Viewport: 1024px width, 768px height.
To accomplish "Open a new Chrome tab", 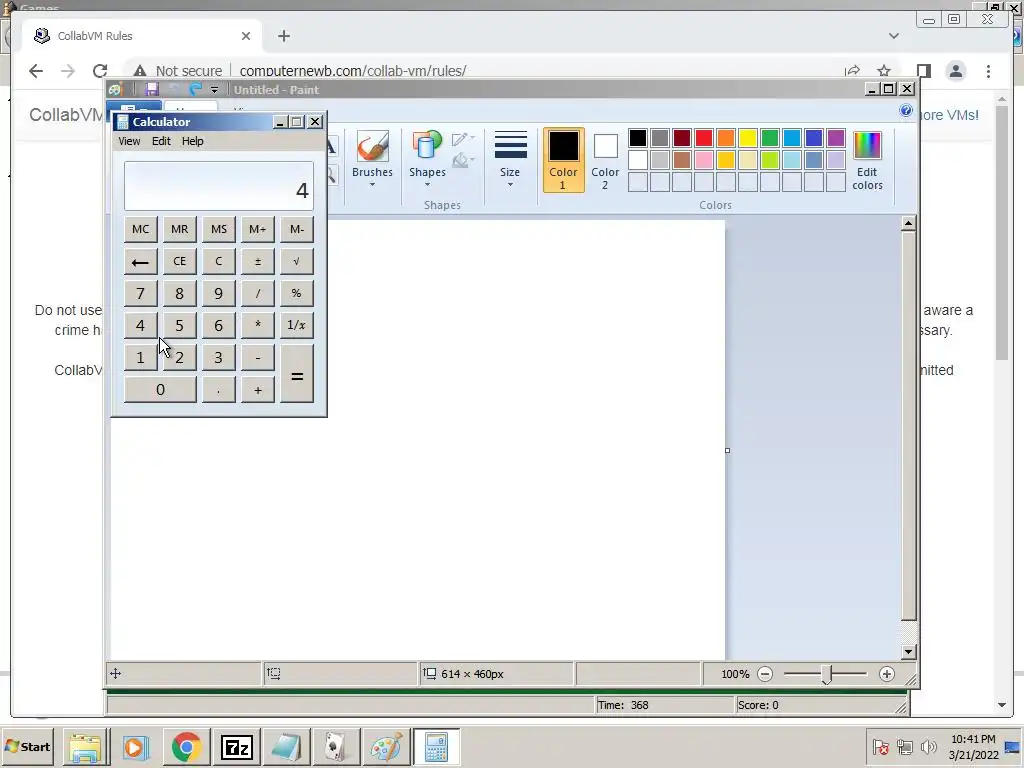I will coord(283,36).
